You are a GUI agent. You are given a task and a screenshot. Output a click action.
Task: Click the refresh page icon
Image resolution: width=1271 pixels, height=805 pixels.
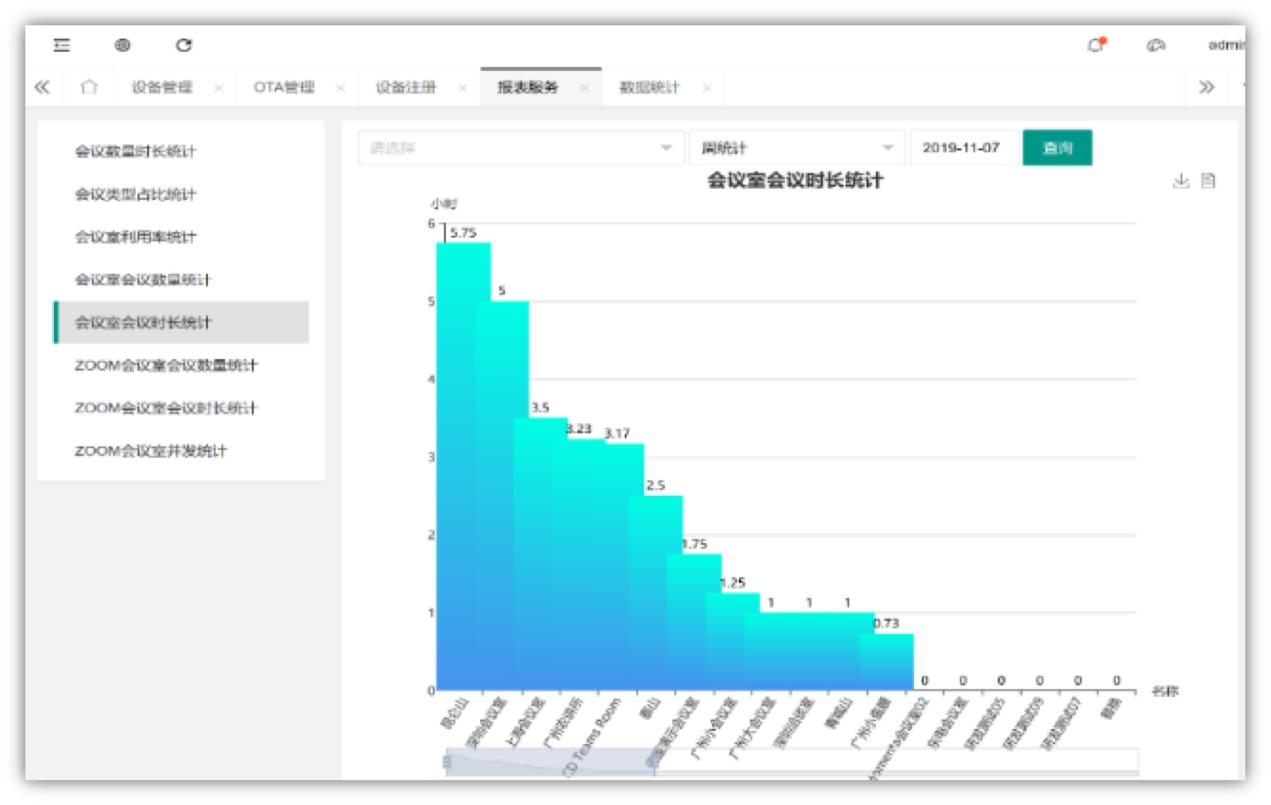coord(183,45)
